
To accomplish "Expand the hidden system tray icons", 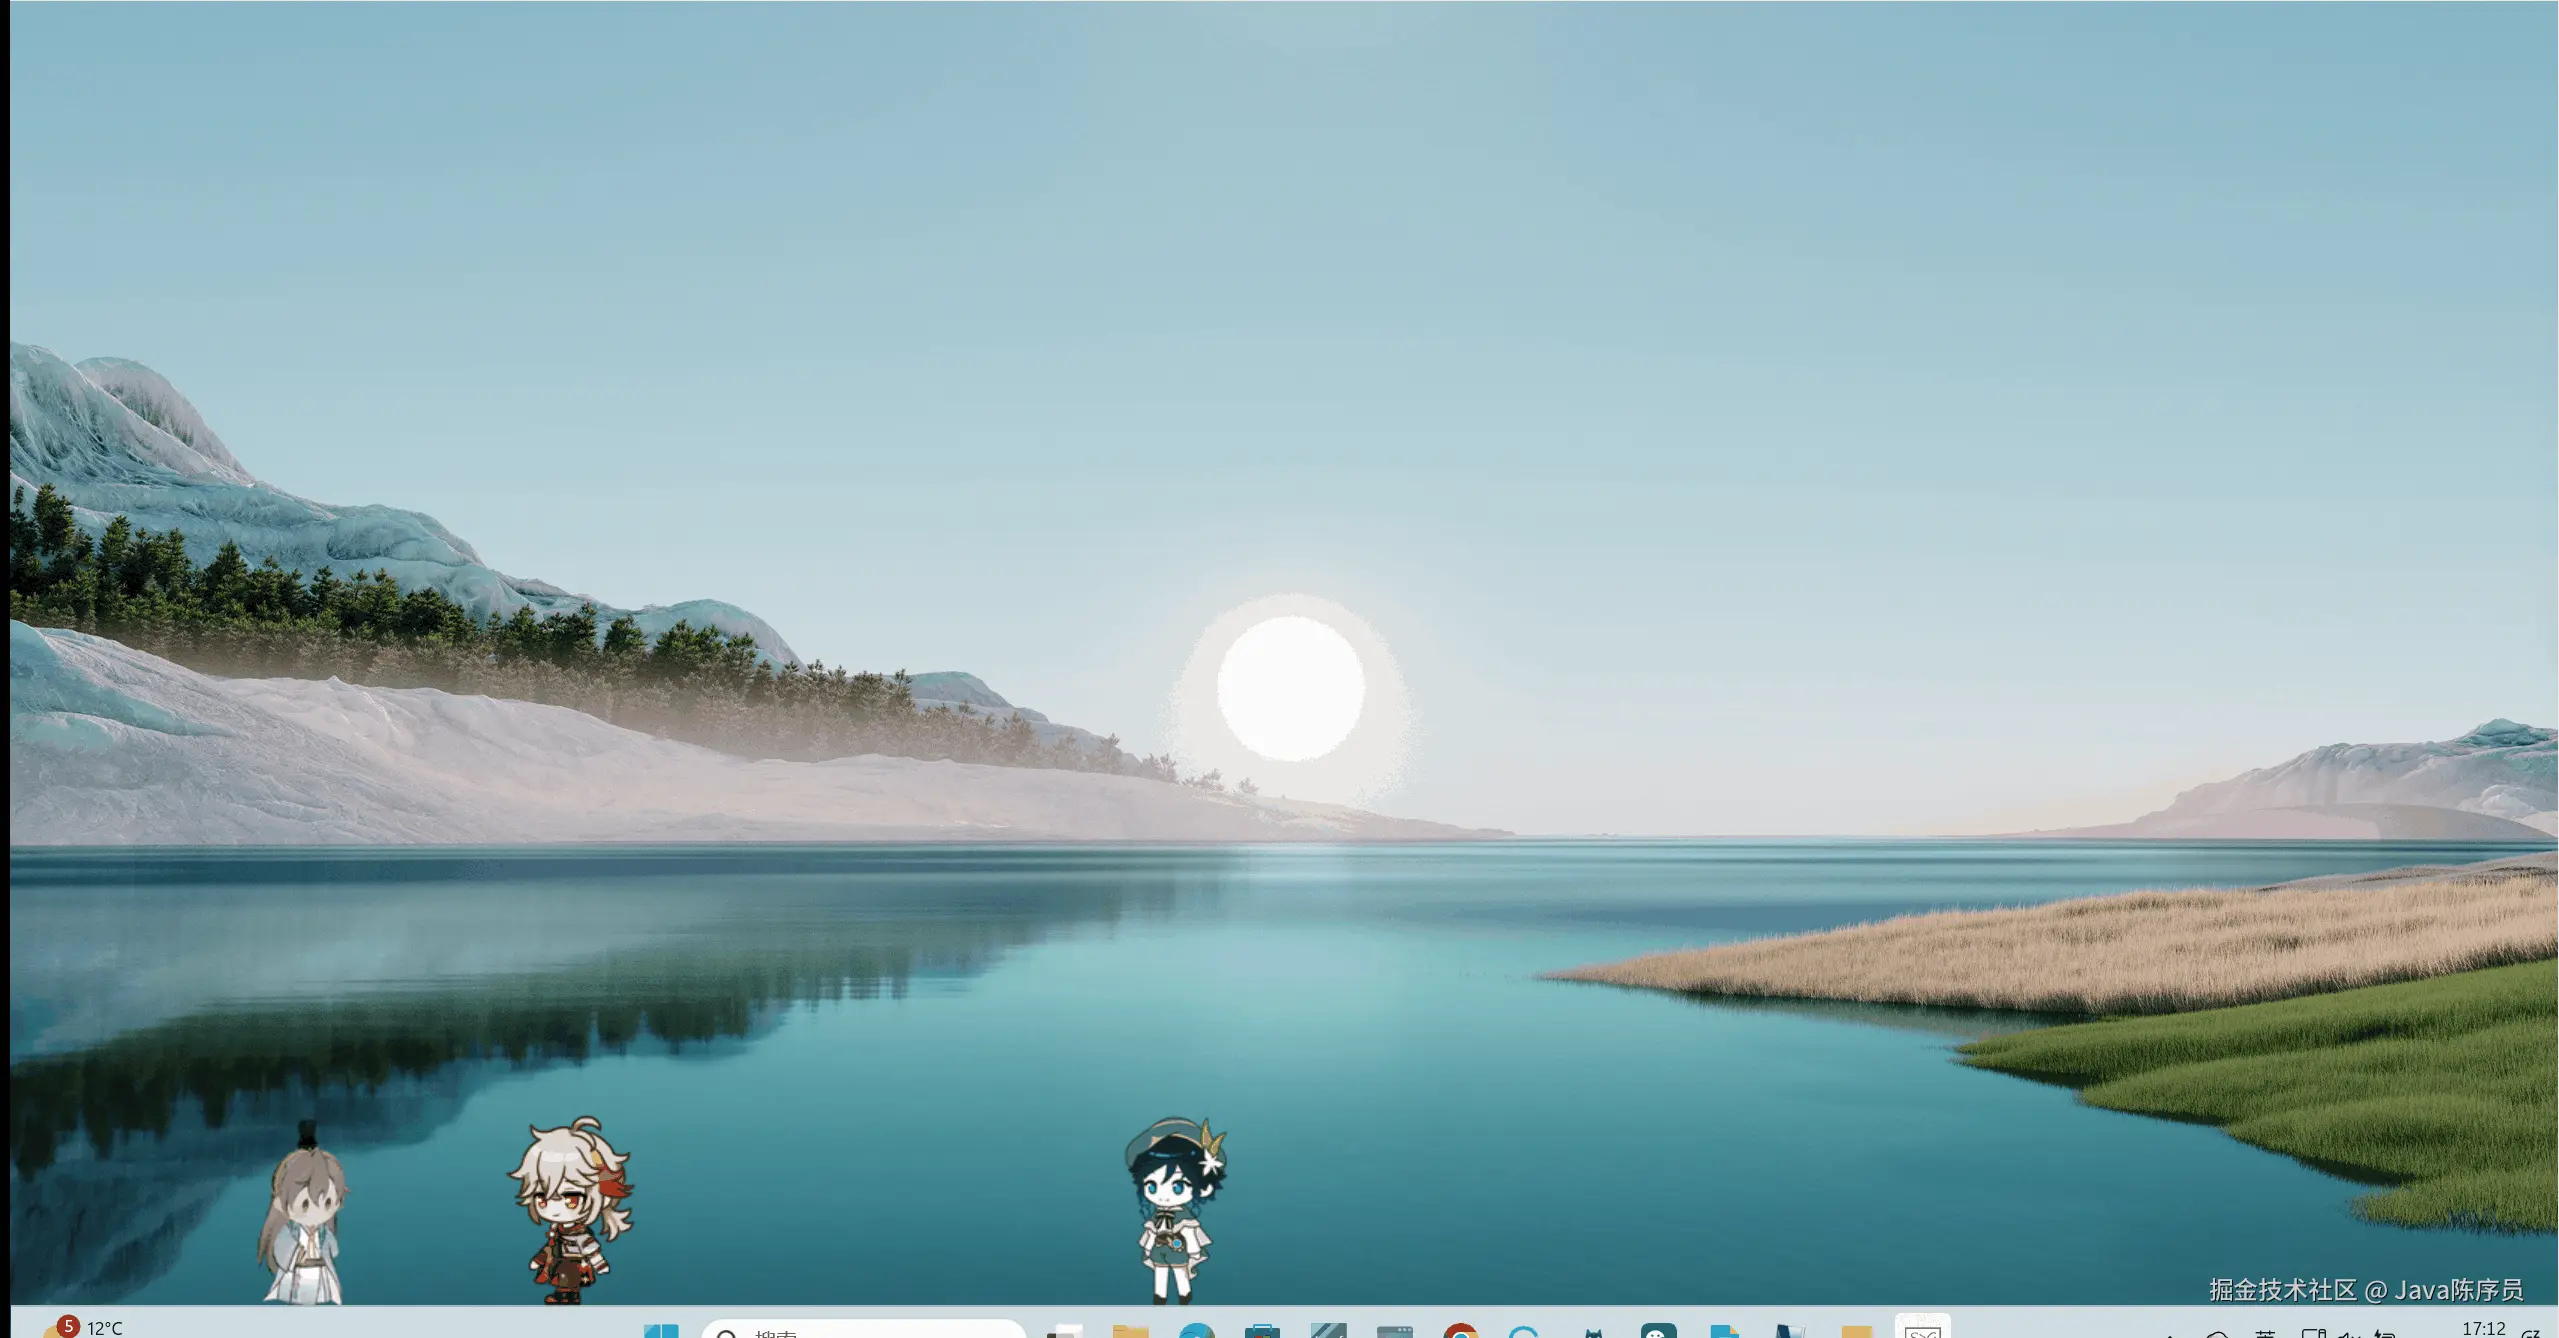I will (2170, 1334).
